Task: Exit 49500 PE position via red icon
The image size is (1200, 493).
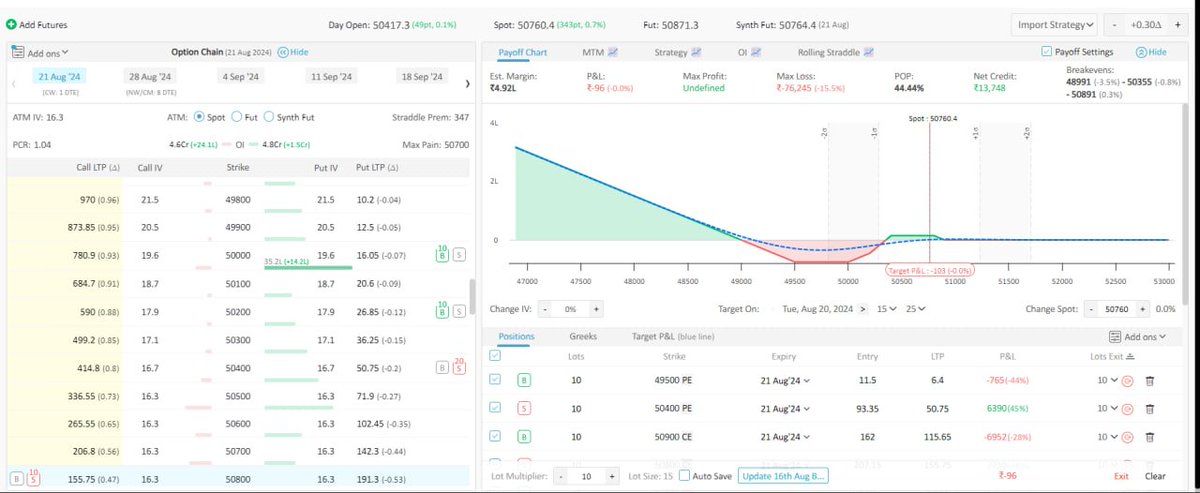Action: pos(1128,381)
